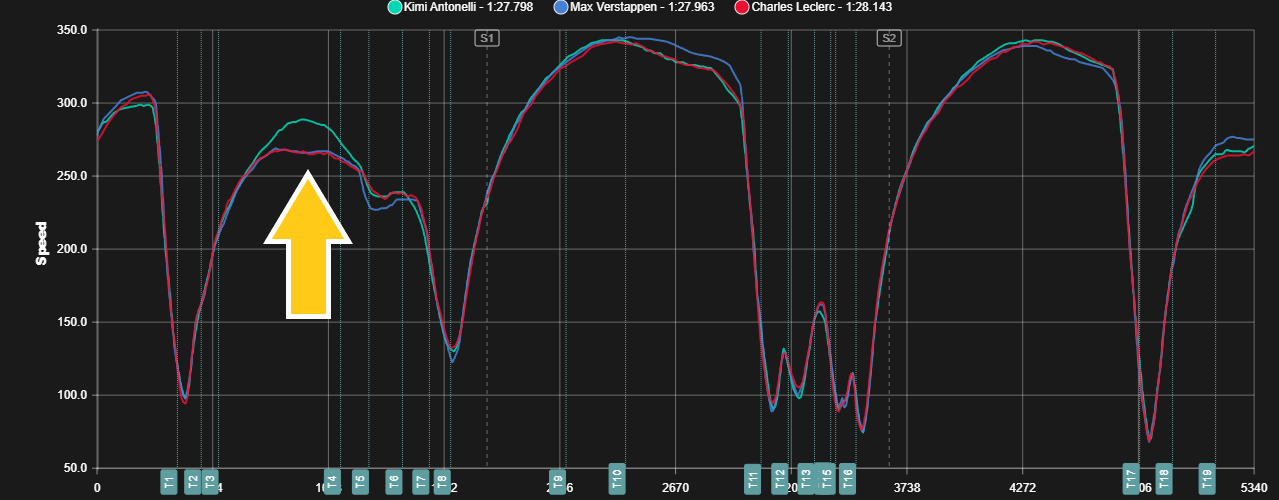1279x500 pixels.
Task: Click the 3738 distance x-axis label
Action: 907,488
